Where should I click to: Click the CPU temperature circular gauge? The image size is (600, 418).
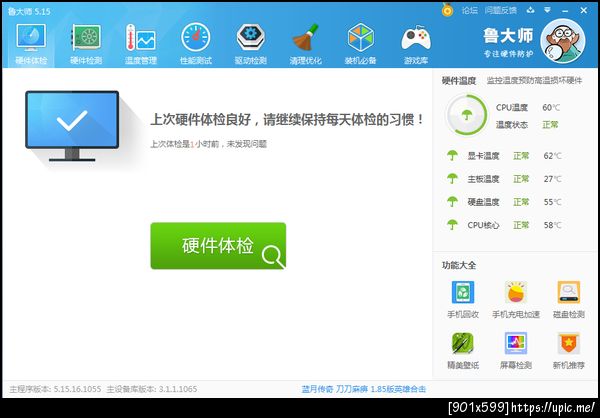pos(466,115)
